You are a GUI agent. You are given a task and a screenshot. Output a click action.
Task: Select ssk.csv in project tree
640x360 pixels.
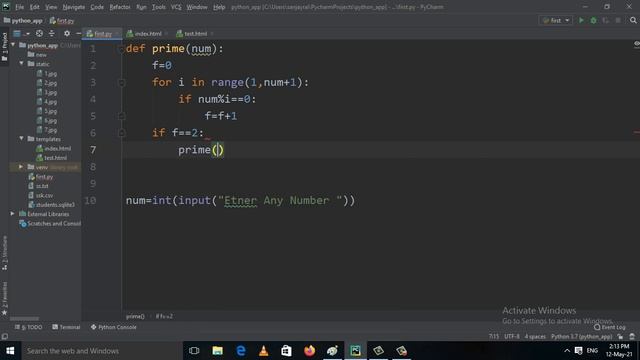[x=40, y=195]
